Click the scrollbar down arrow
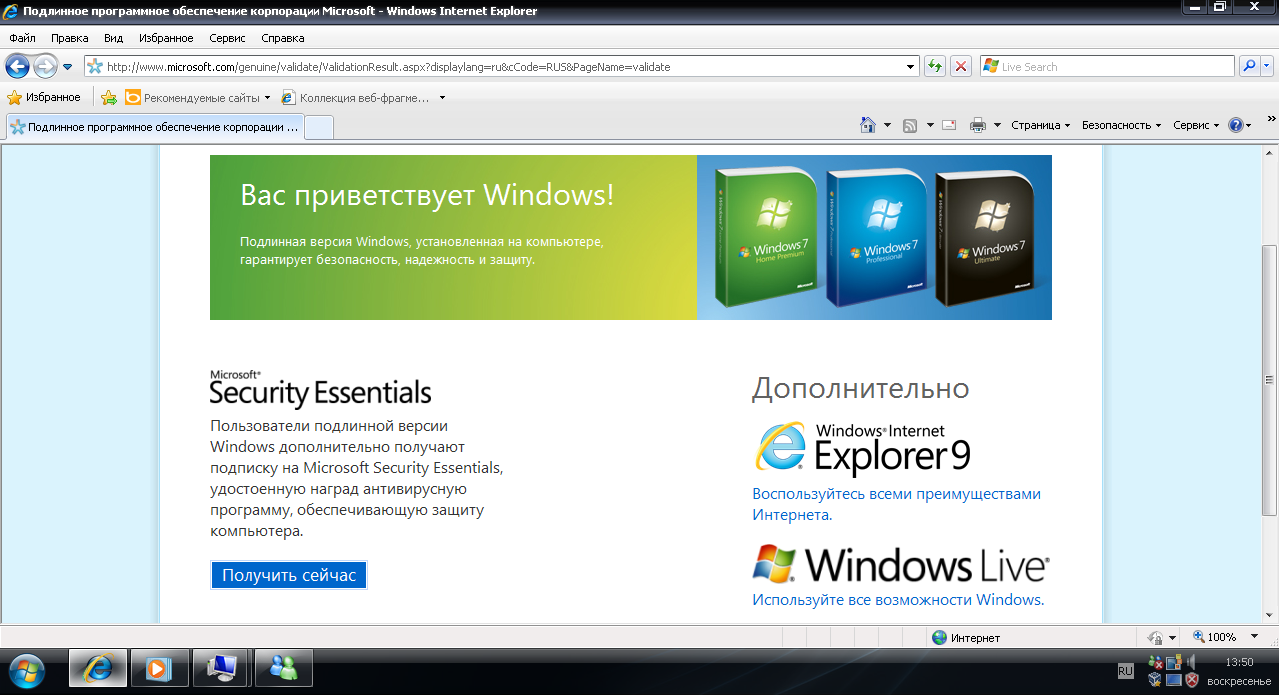 pos(1270,613)
